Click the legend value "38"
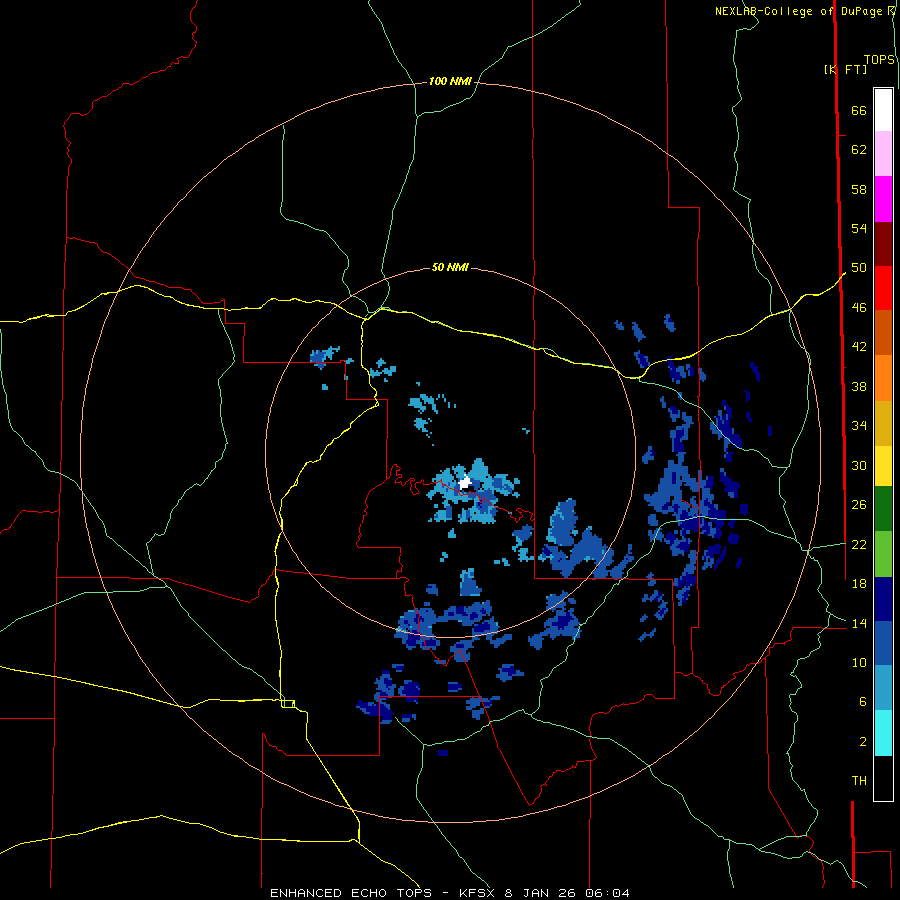This screenshot has width=900, height=900. [859, 386]
